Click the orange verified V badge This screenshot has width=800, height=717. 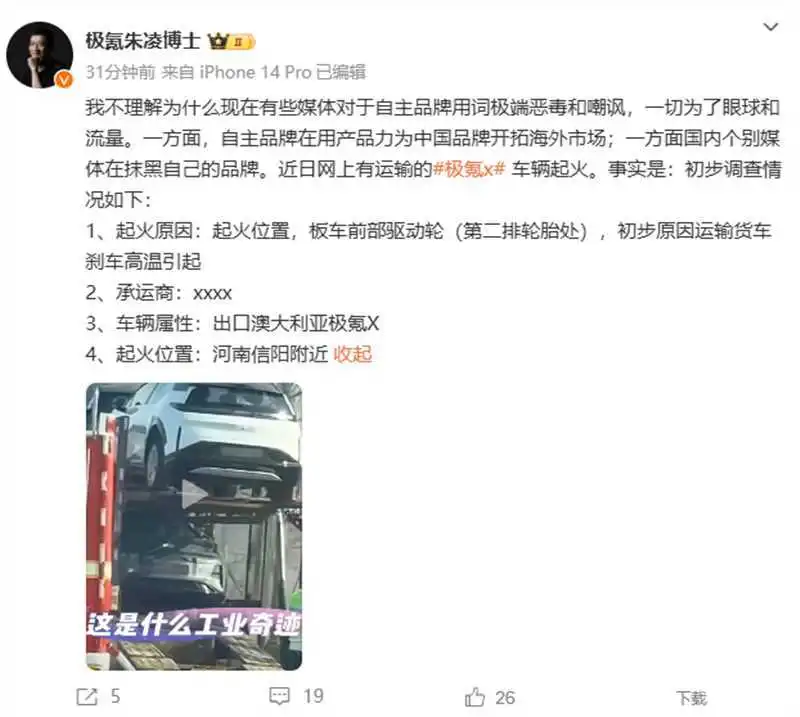pyautogui.click(x=64, y=79)
